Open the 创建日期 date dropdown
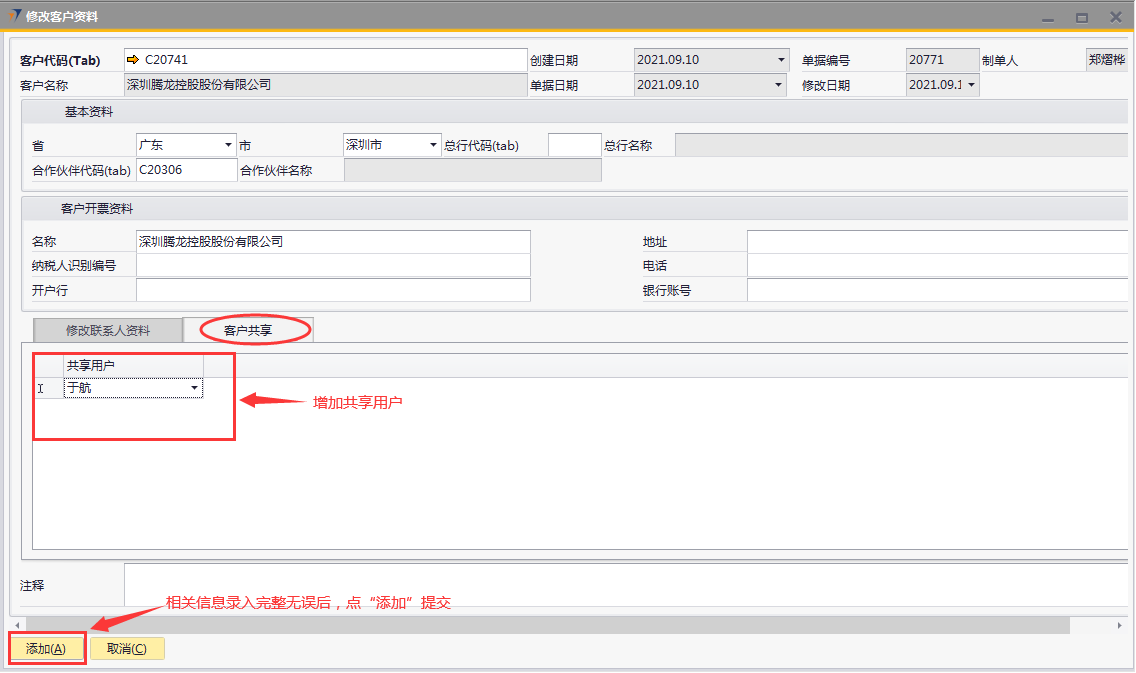 pos(781,60)
